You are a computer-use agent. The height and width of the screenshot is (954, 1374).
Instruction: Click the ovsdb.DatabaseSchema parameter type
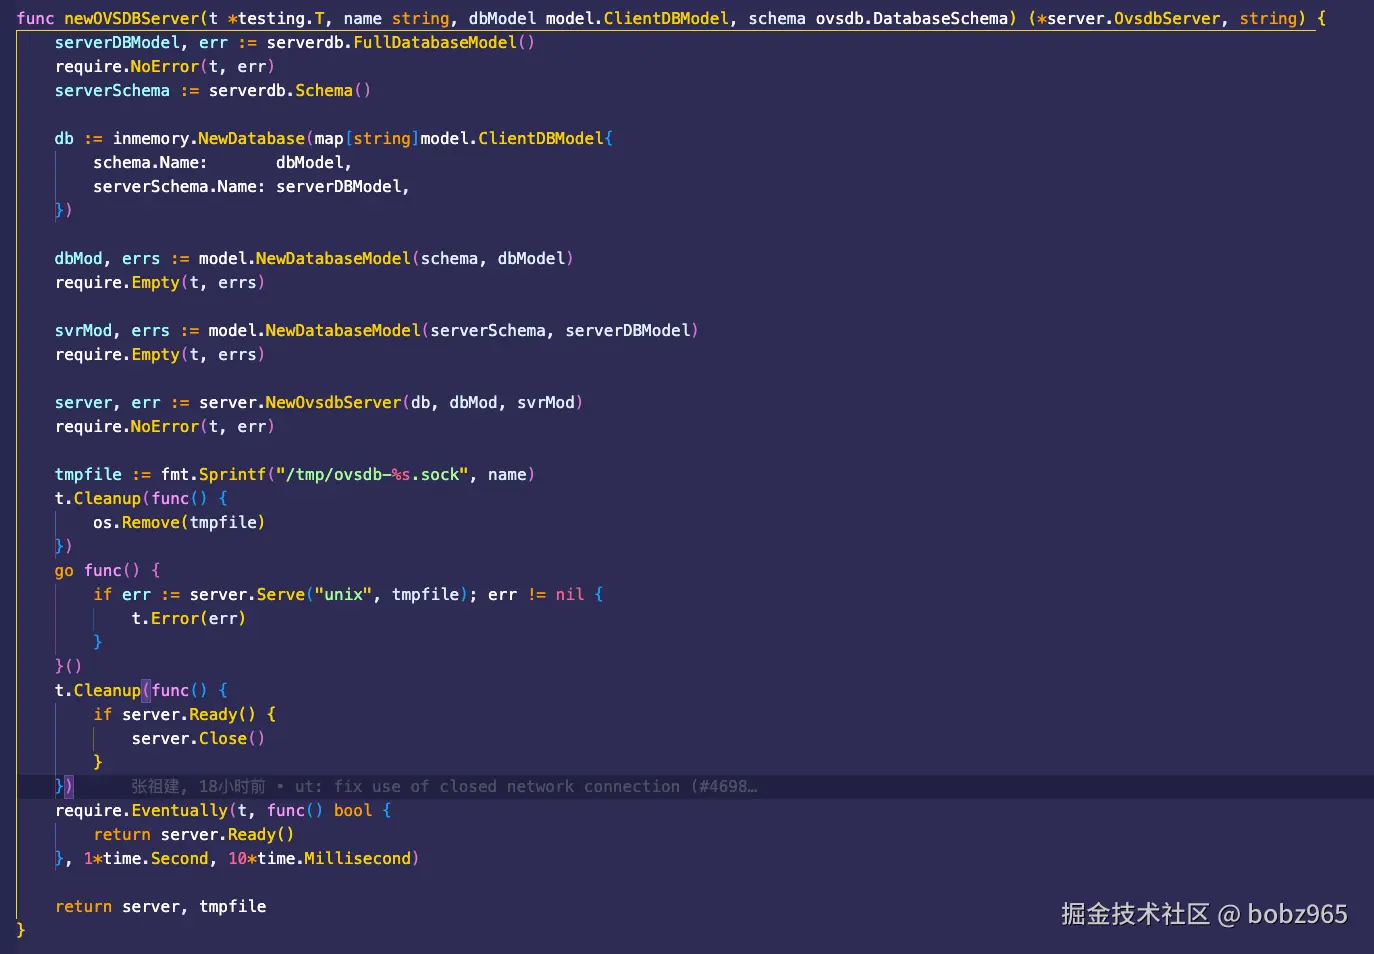point(912,18)
